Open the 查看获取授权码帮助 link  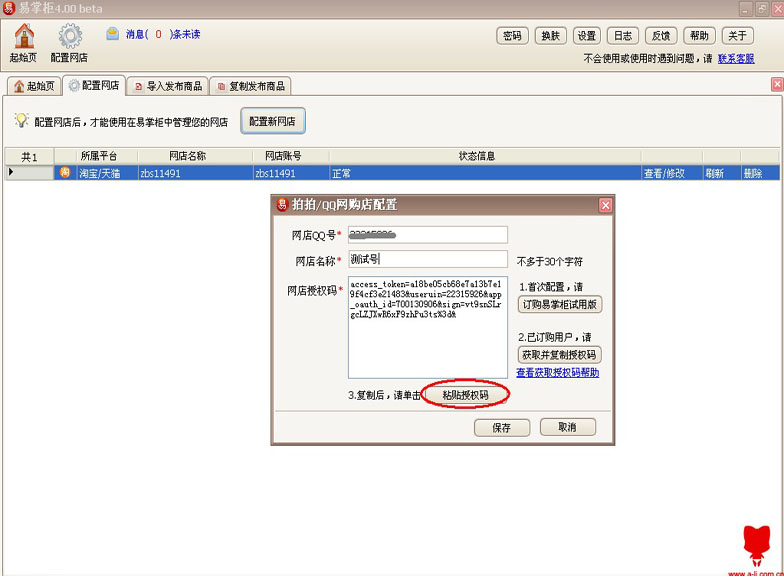(558, 372)
